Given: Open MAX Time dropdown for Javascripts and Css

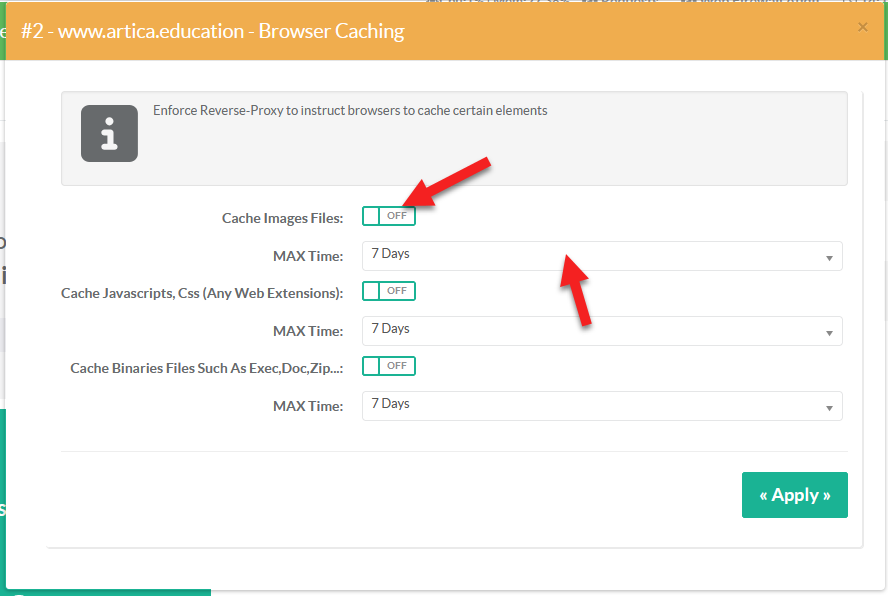Looking at the screenshot, I should 600,331.
